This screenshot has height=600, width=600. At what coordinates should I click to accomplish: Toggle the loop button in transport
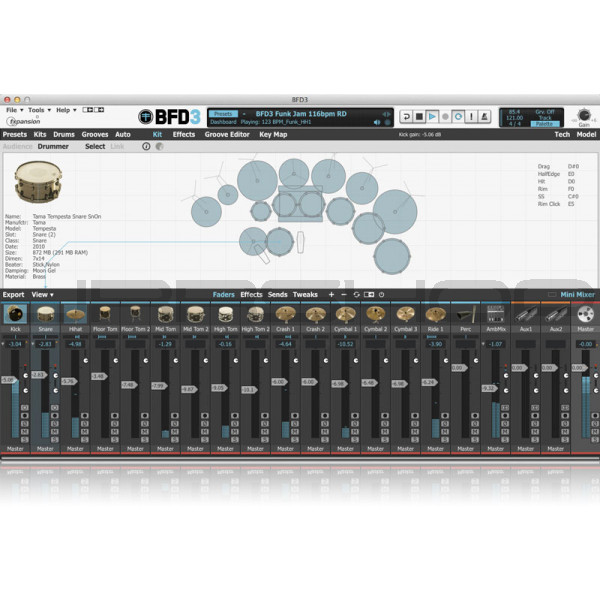[x=458, y=116]
